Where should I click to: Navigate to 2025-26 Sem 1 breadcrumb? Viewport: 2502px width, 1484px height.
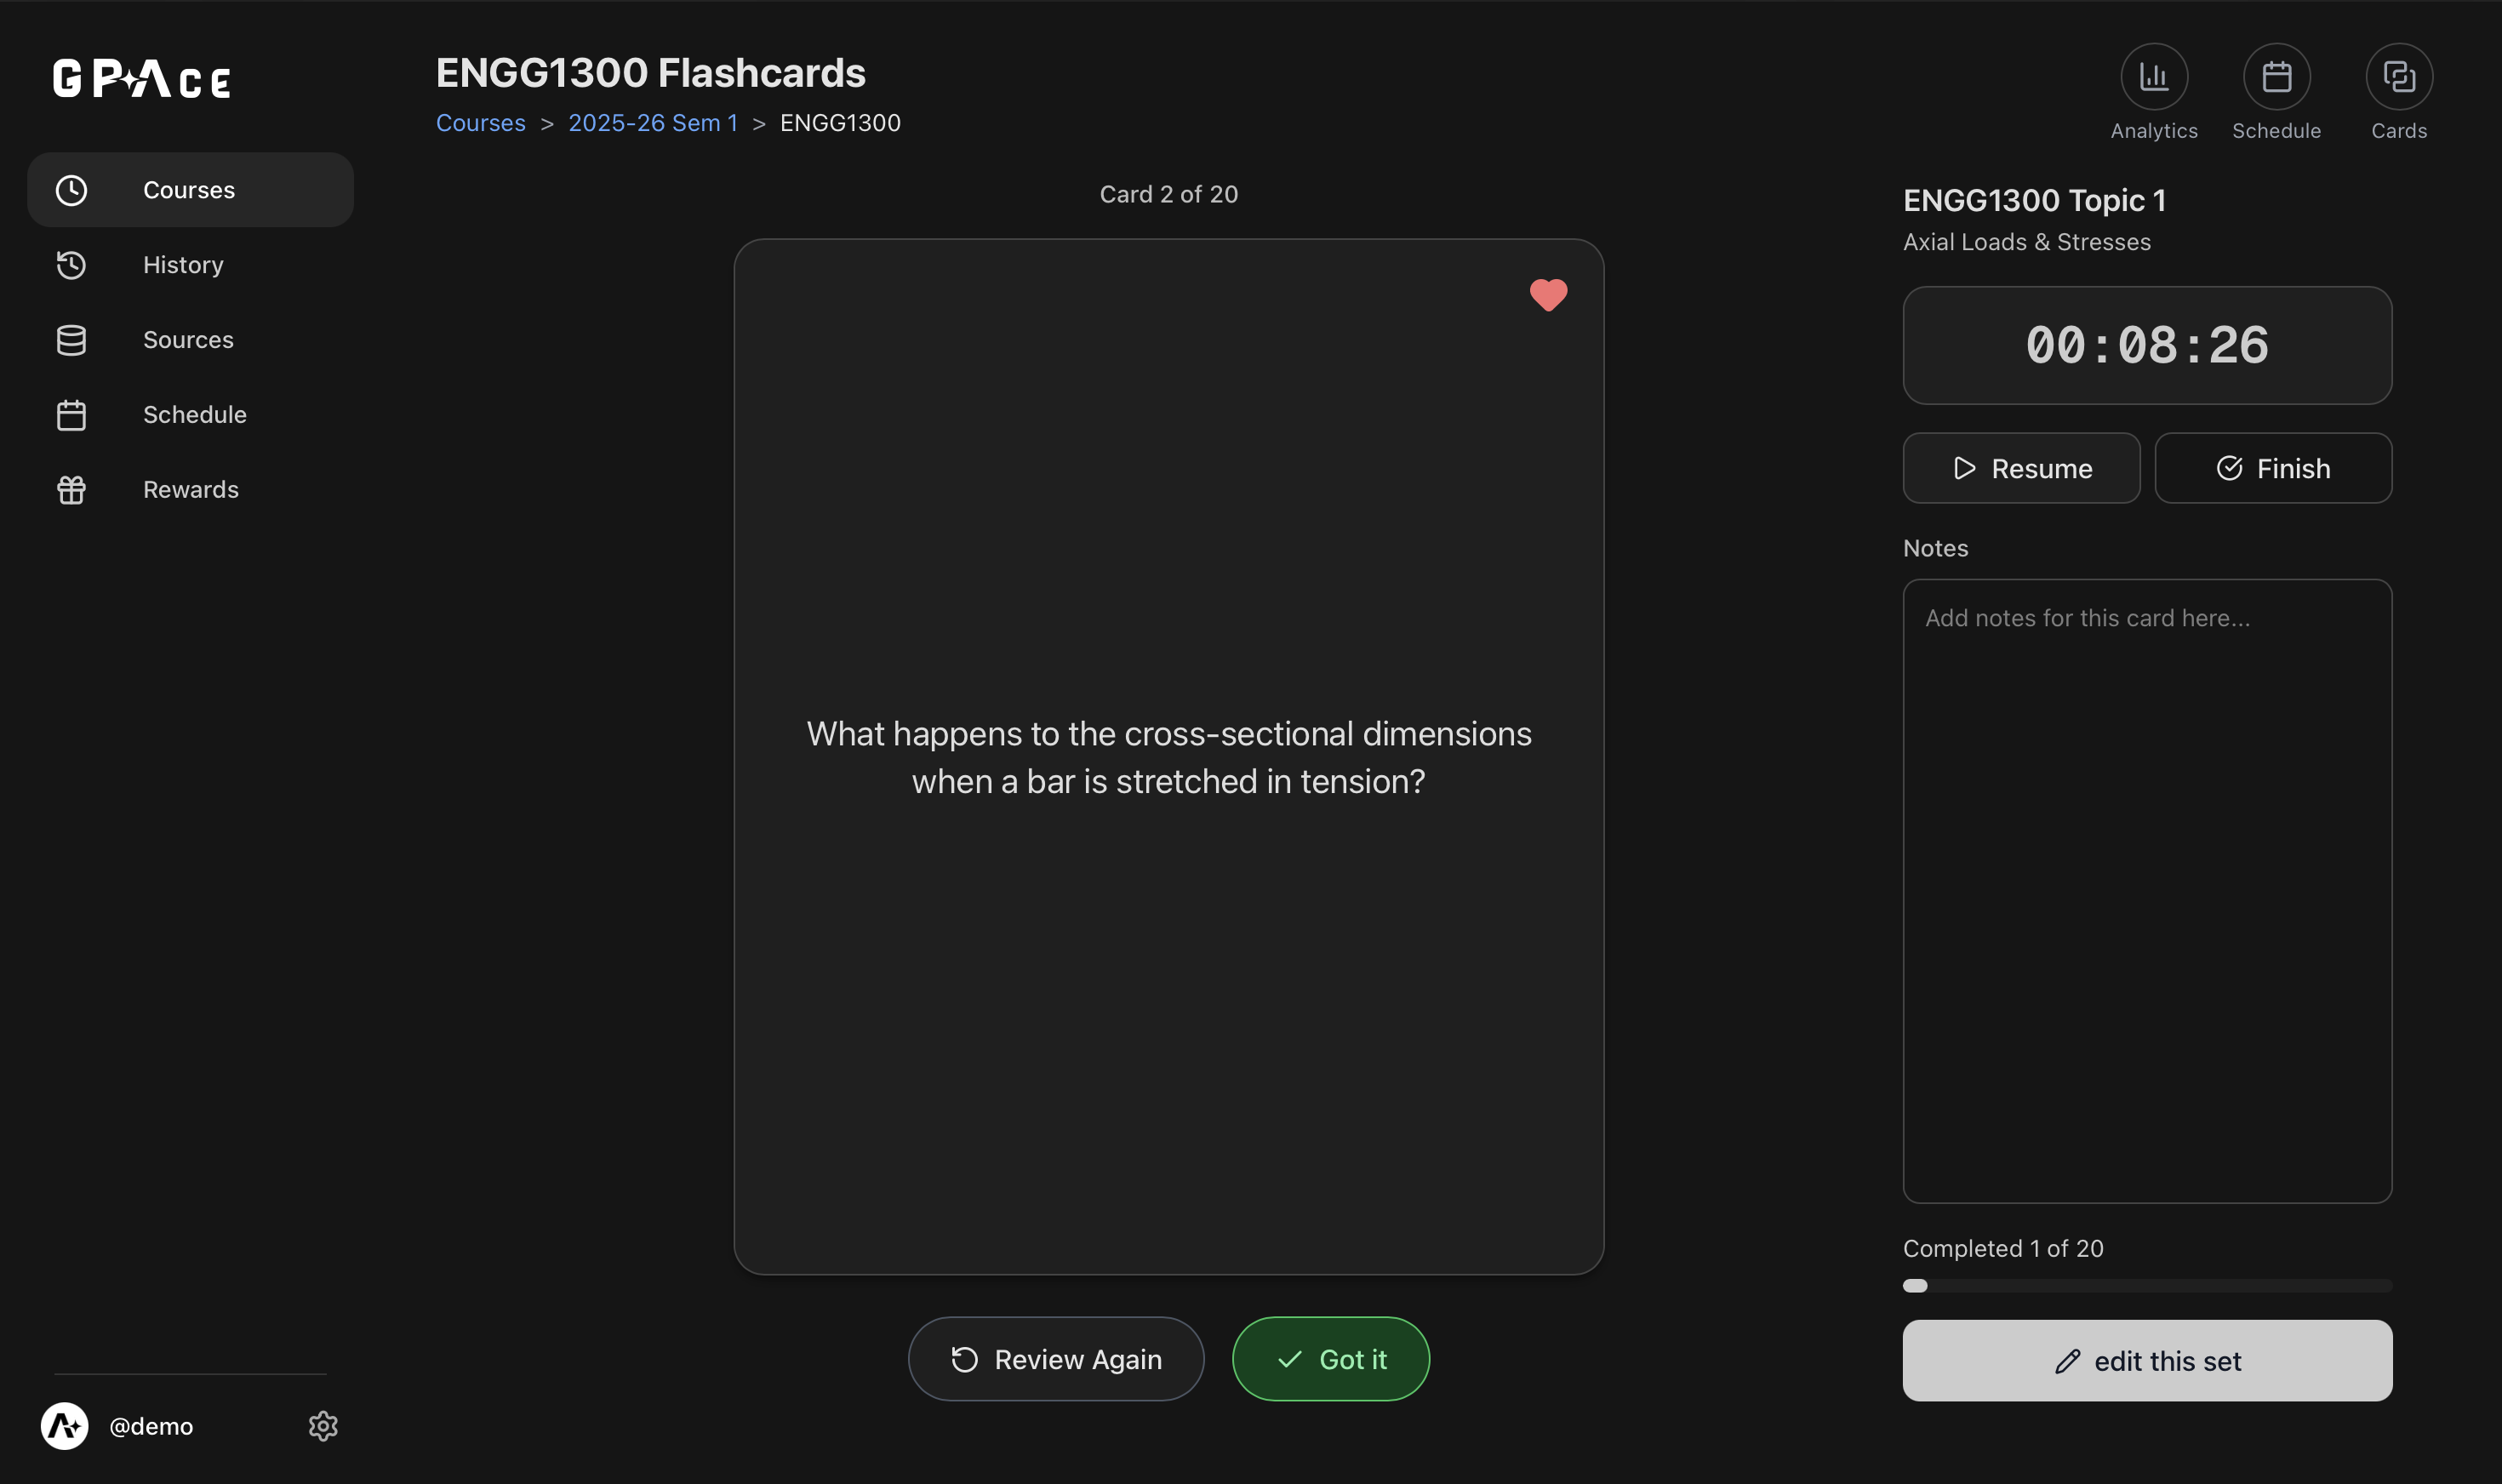tap(652, 123)
